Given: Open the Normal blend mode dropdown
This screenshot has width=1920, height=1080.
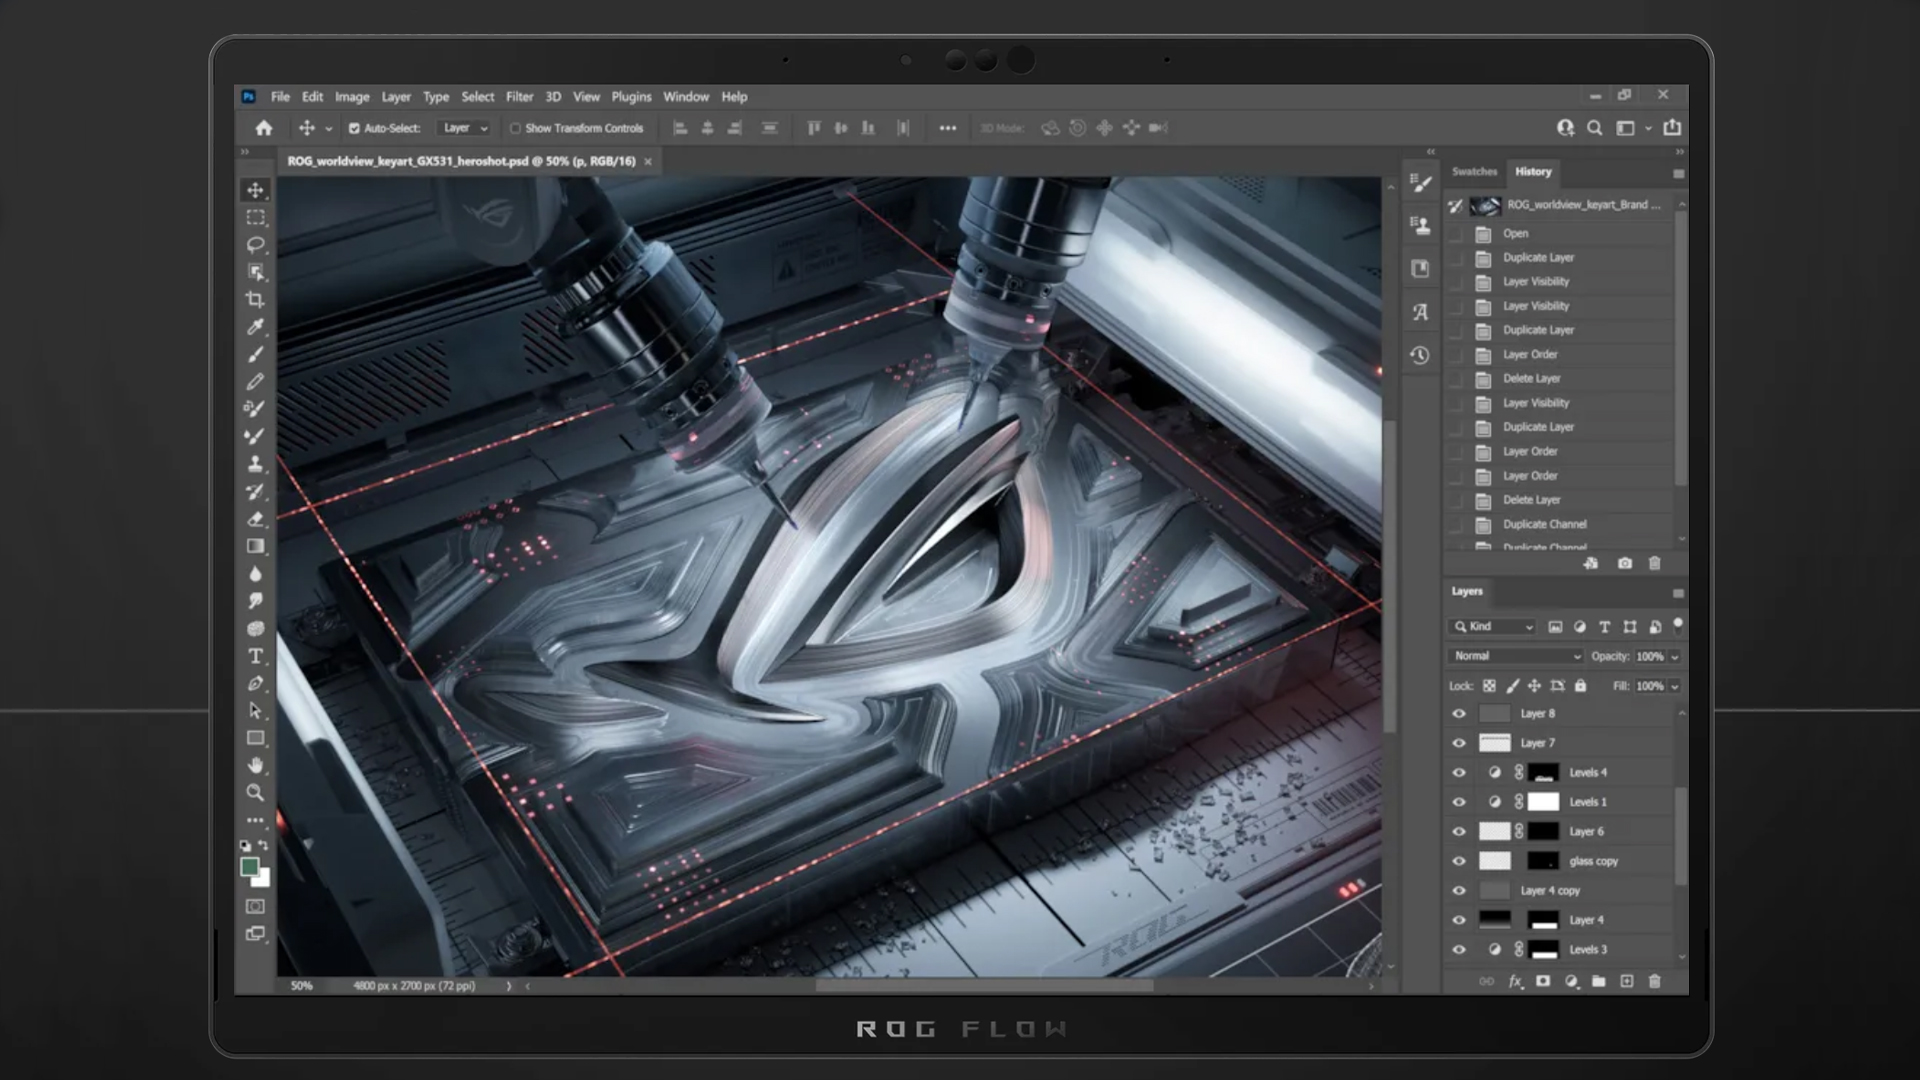Looking at the screenshot, I should [x=1516, y=656].
